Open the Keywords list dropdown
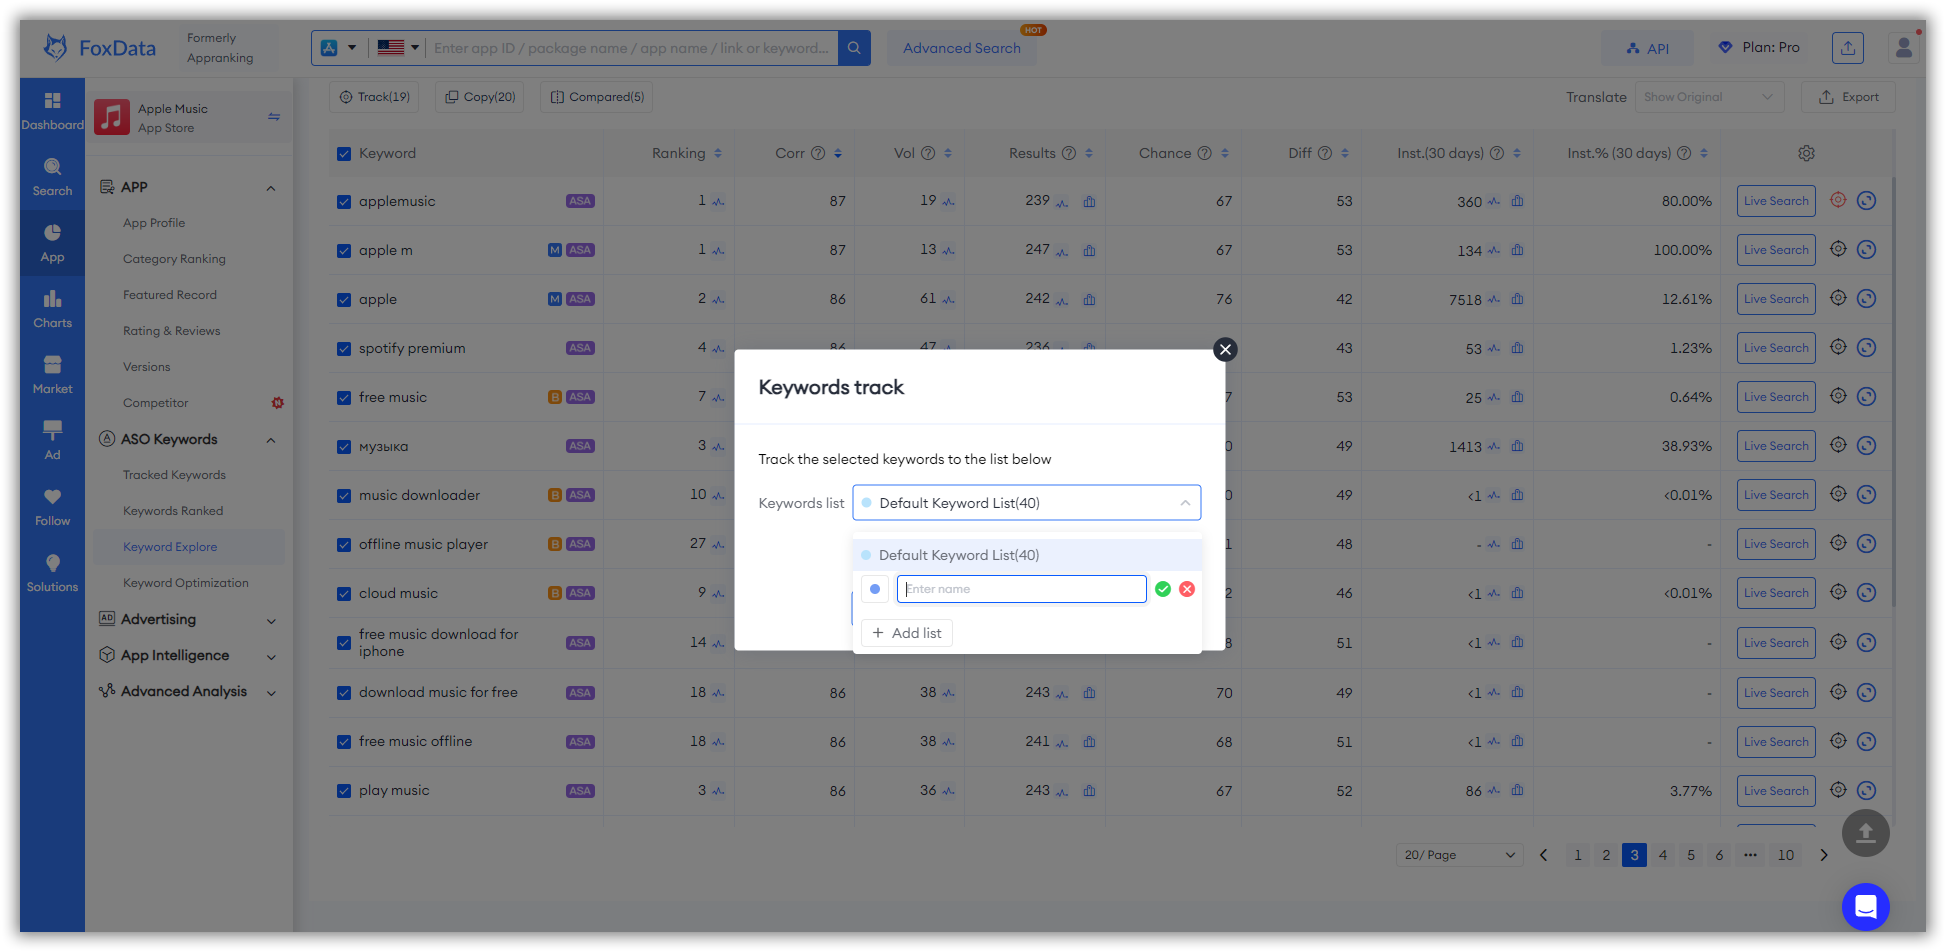The height and width of the screenshot is (952, 1946). 1026,503
